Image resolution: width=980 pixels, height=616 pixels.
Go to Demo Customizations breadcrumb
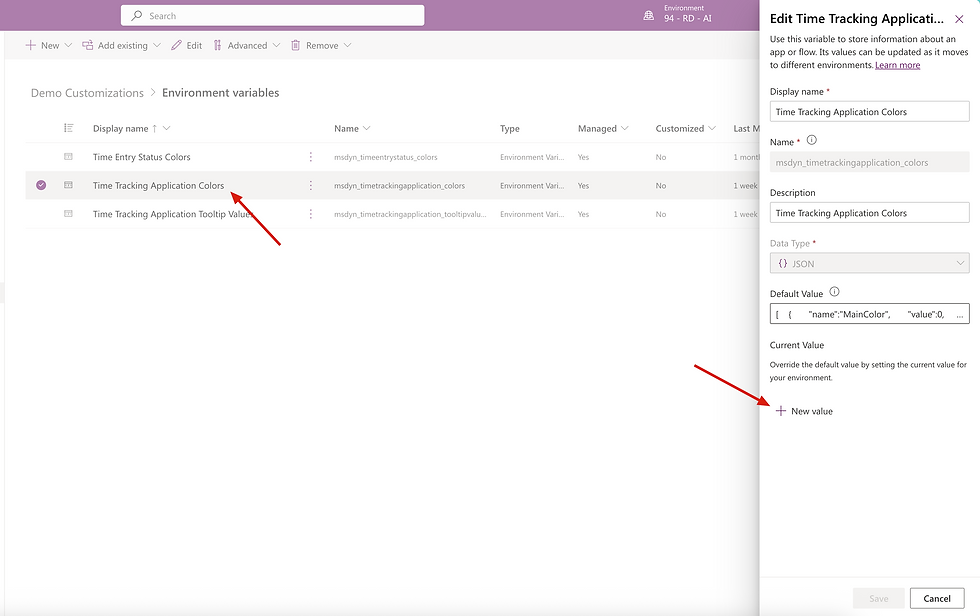point(88,92)
